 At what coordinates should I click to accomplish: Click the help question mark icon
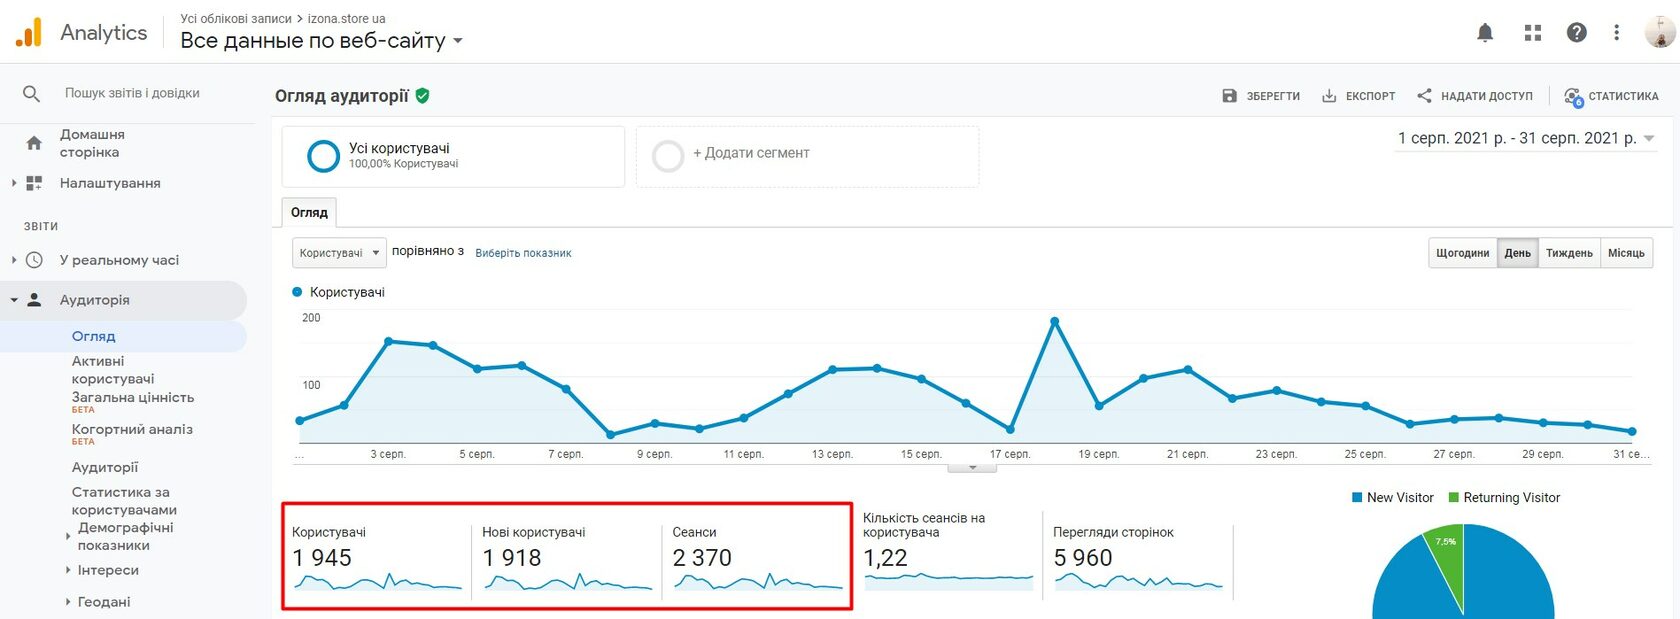1577,33
